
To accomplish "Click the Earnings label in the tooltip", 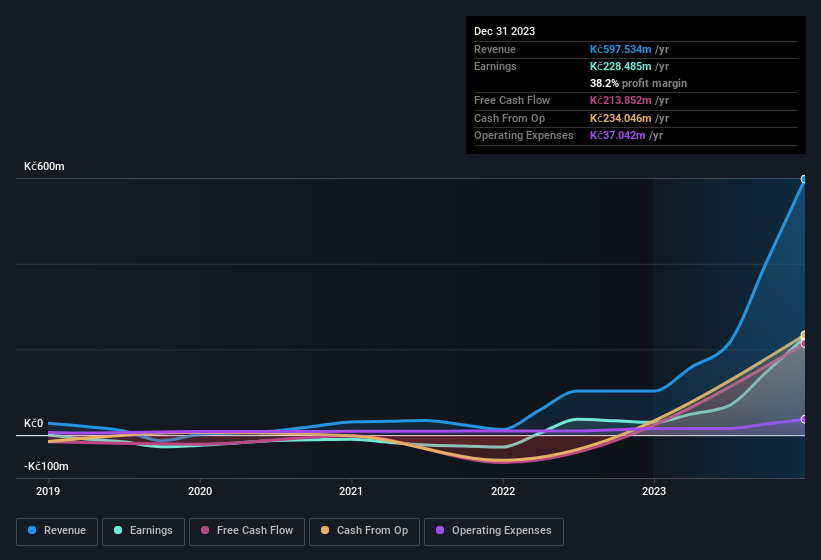I will tap(495, 66).
